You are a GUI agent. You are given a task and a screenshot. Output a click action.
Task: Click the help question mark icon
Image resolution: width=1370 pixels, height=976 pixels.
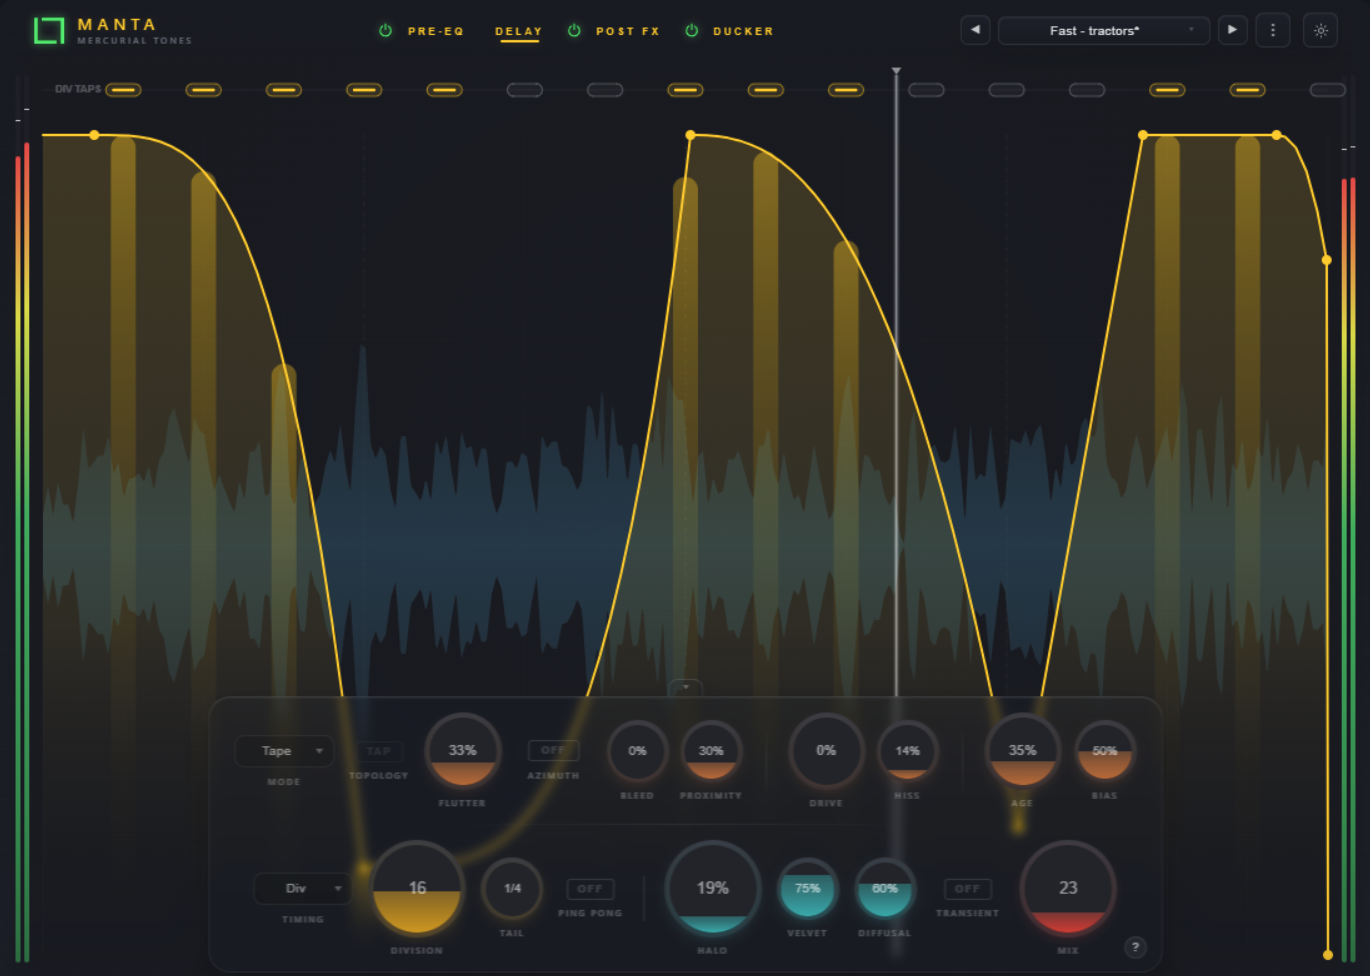[x=1135, y=947]
